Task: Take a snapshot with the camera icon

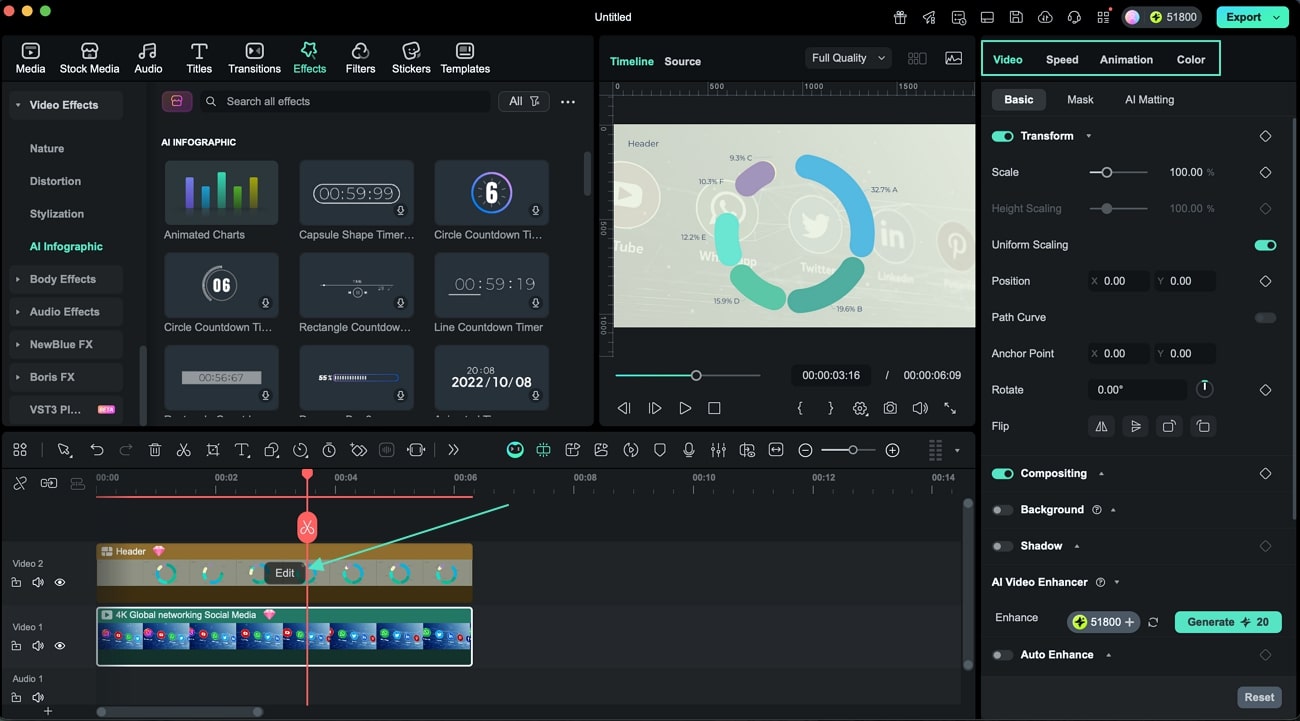Action: (x=890, y=408)
